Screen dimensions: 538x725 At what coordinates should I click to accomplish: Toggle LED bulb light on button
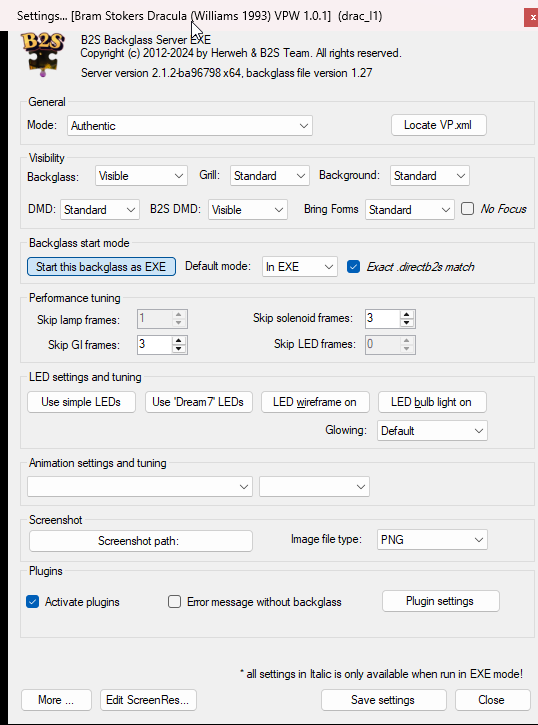coord(432,402)
